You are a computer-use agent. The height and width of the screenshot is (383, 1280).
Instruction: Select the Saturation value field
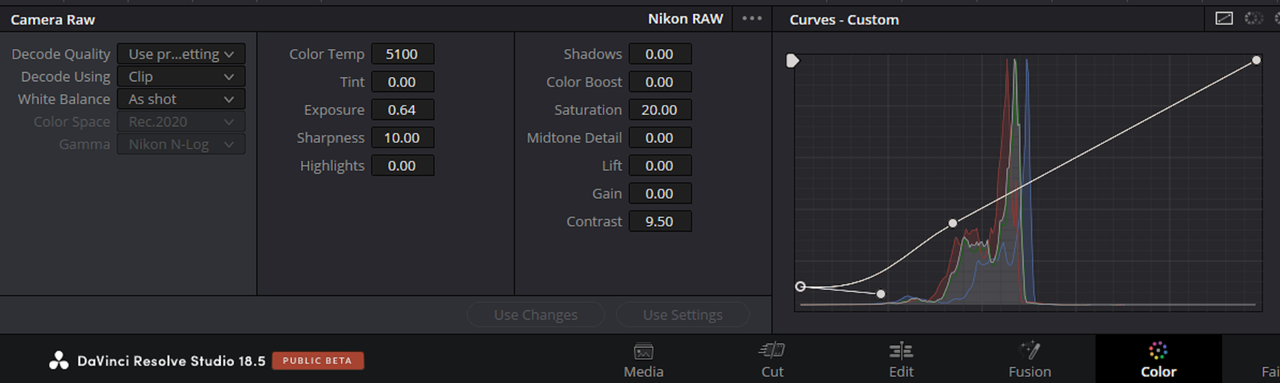[660, 110]
